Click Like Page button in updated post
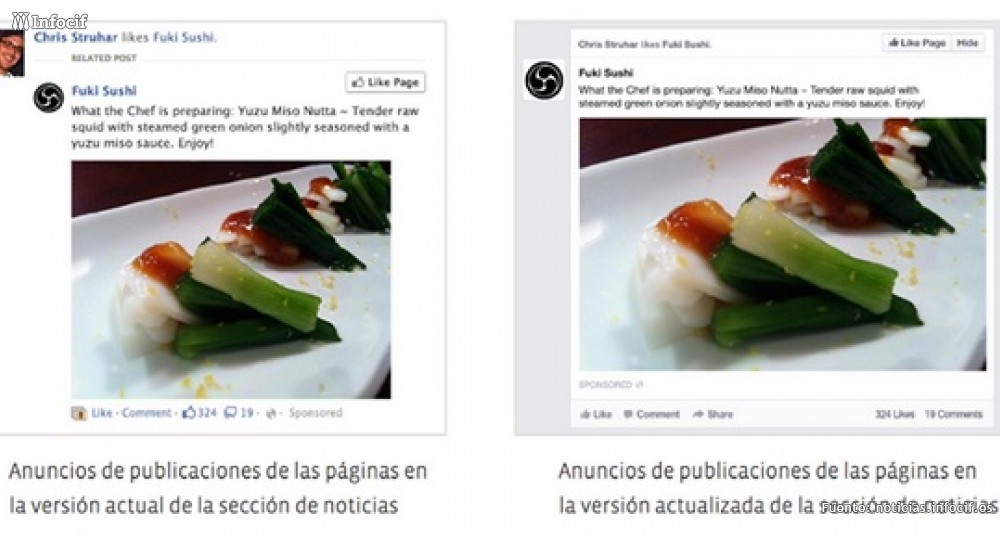The height and width of the screenshot is (540, 1000). point(917,43)
